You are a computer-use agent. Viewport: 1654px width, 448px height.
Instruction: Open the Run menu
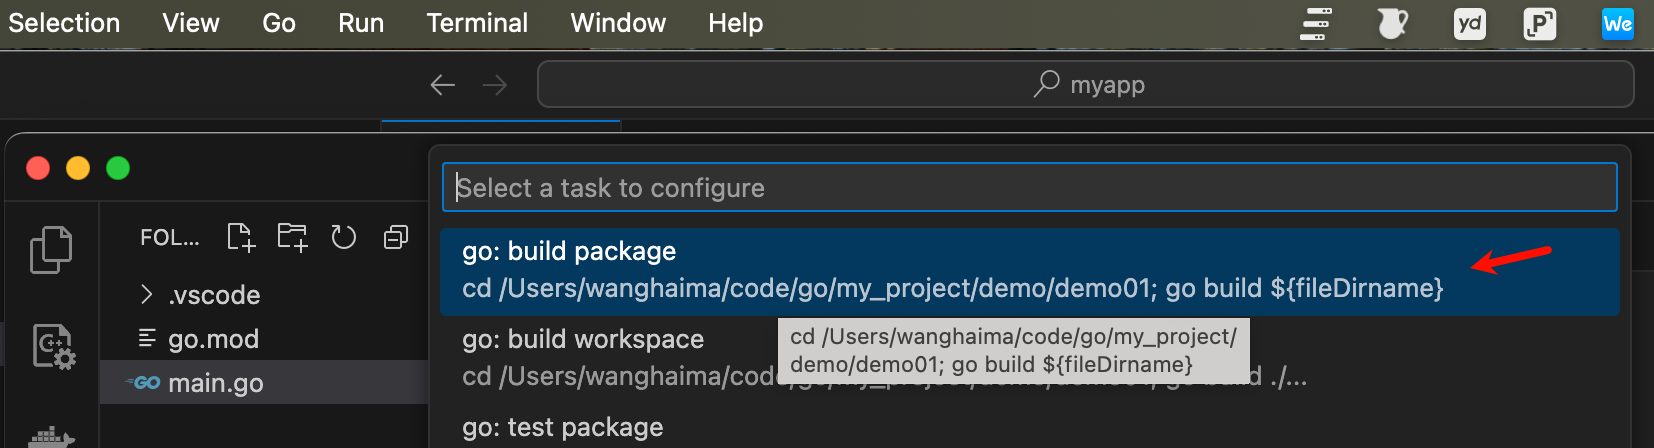[x=360, y=23]
